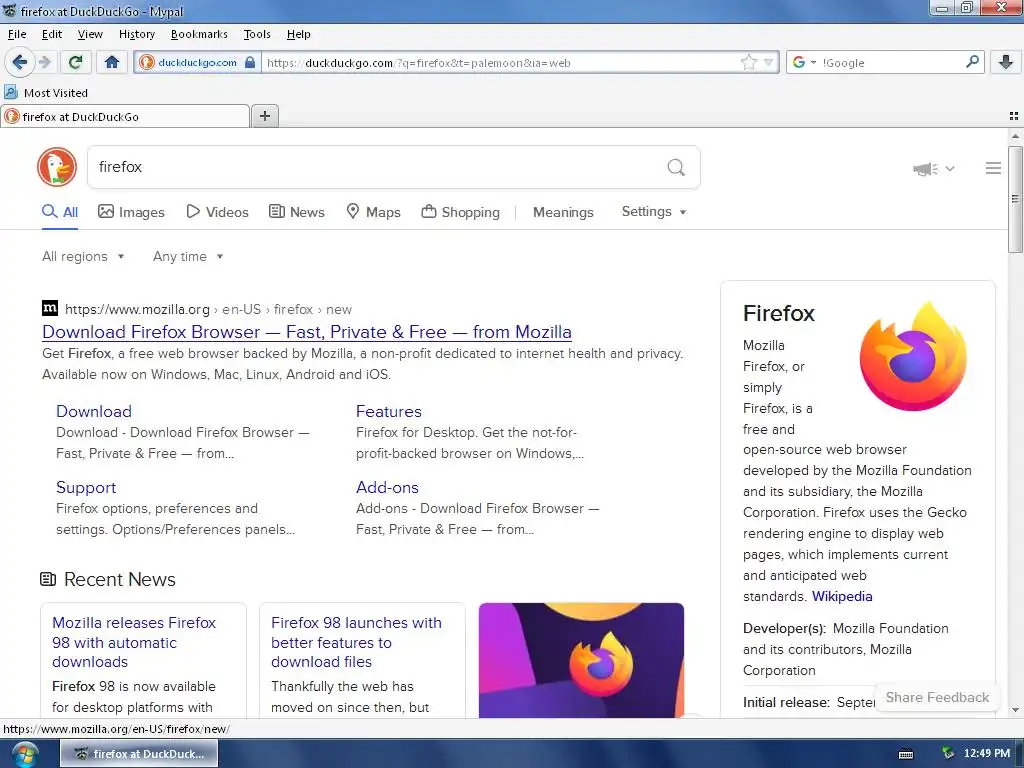Open Download Firefox Browser result link
The width and height of the screenshot is (1024, 768).
tap(307, 332)
